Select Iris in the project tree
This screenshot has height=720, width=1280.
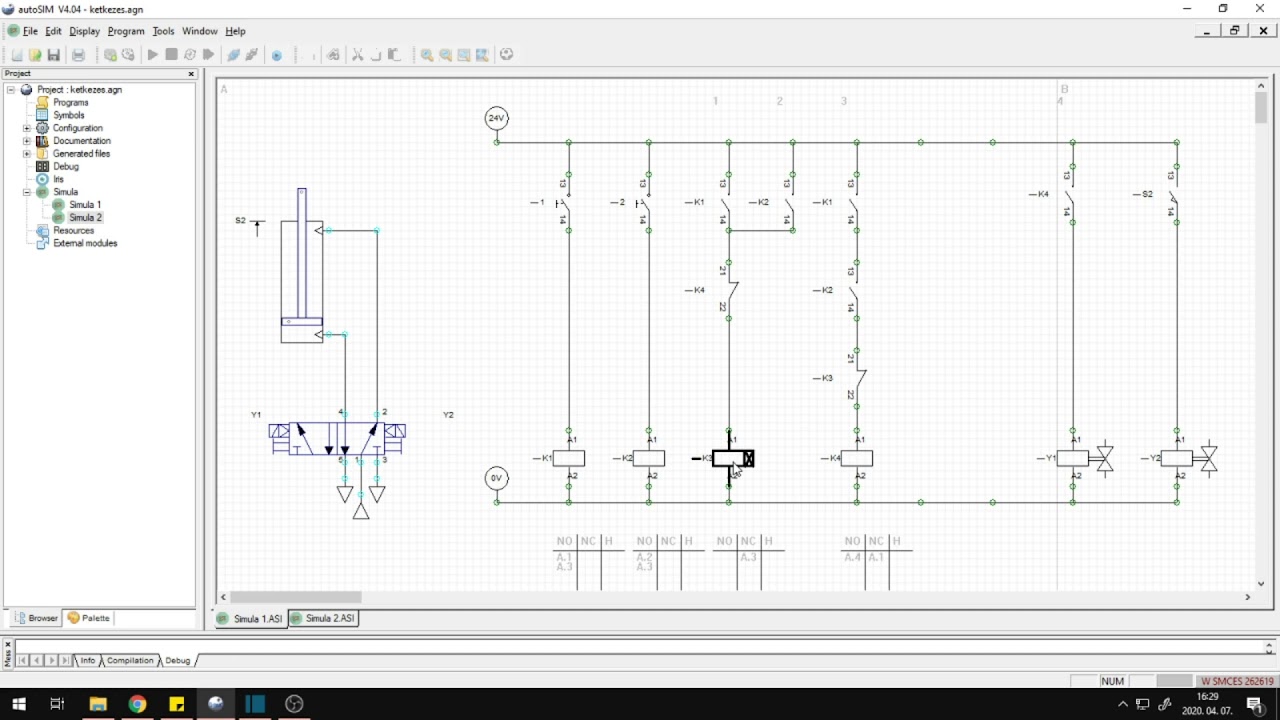[x=58, y=180]
